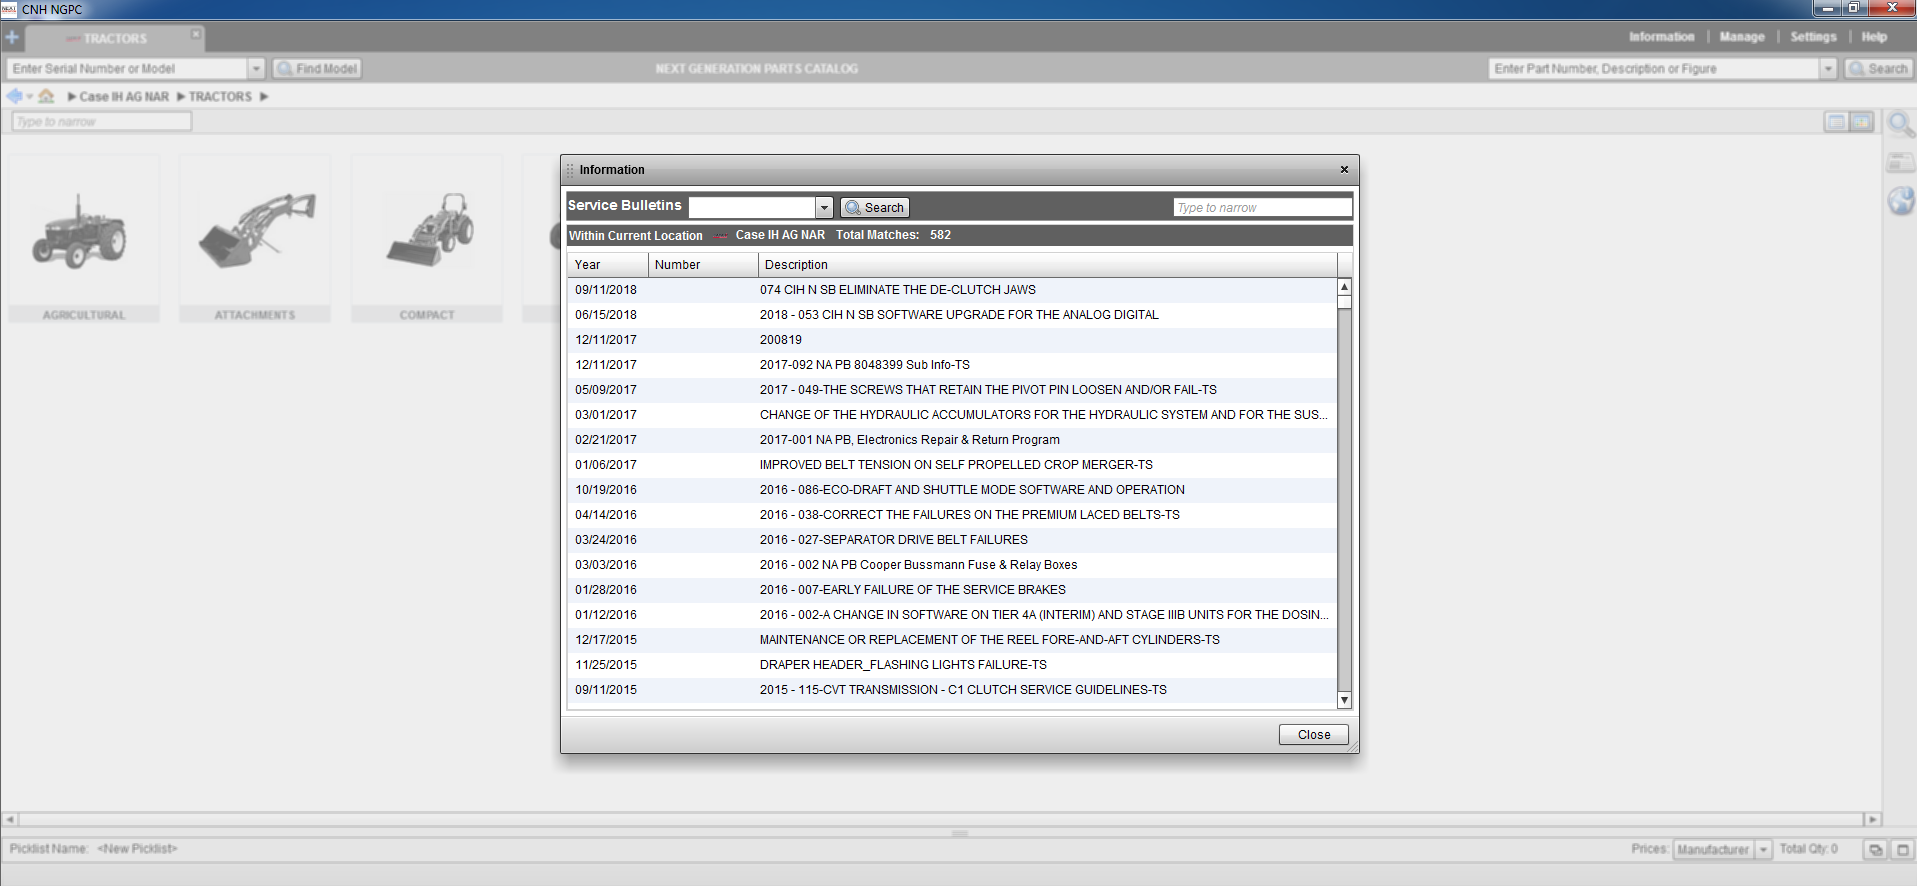1917x886 pixels.
Task: Select 'CVT TRANSMISSION - C1 CLUTCH' bulletin
Action: (952, 690)
